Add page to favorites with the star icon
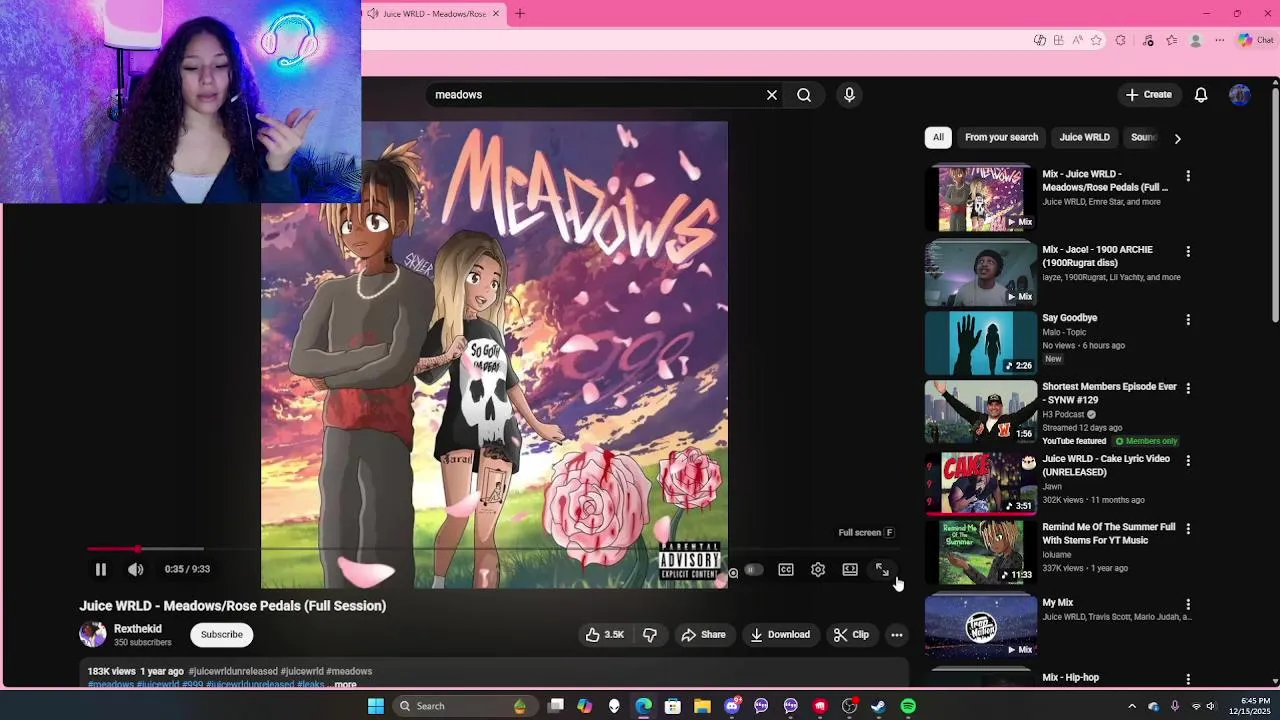 (1096, 40)
